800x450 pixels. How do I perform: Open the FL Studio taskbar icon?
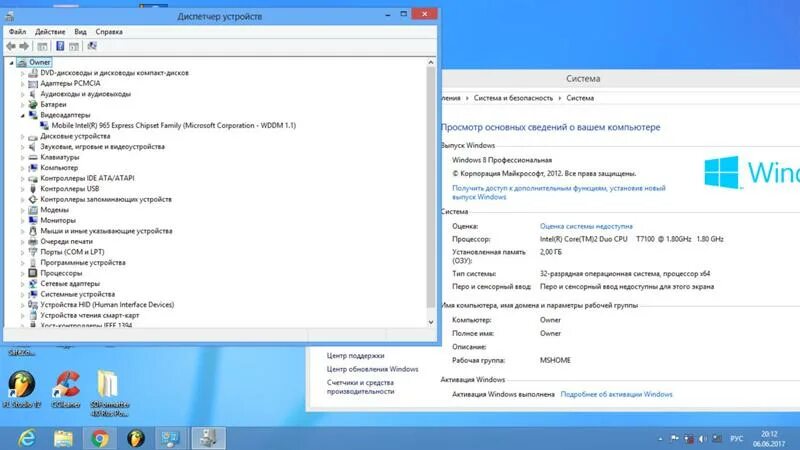click(x=136, y=438)
